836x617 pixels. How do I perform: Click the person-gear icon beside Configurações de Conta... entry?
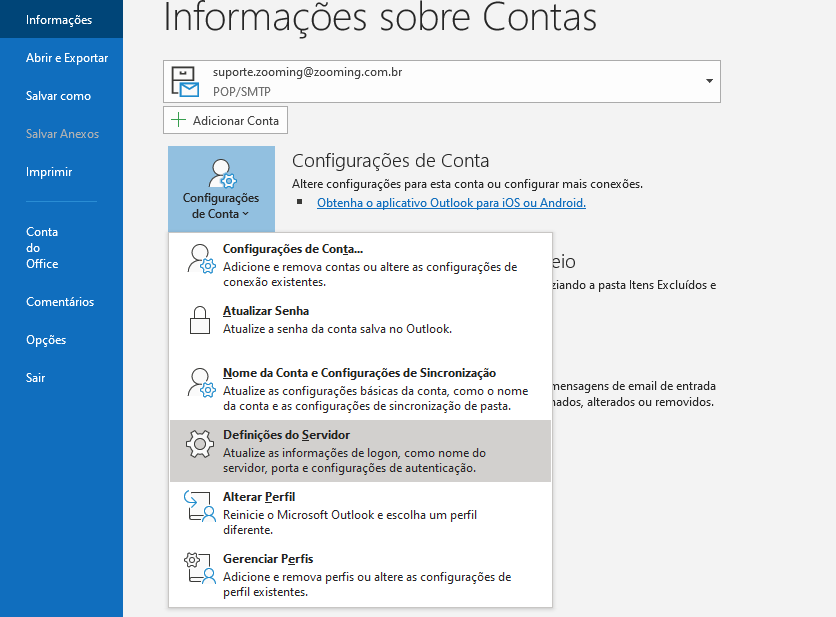[200, 259]
